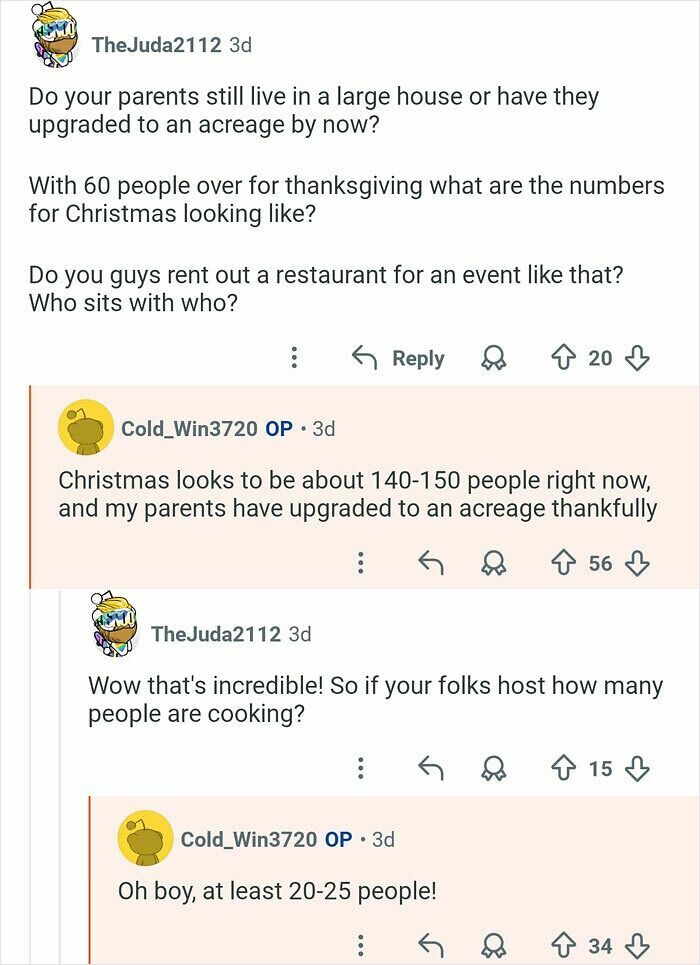The image size is (700, 965).
Task: Downvote Cold_Win3720's Christmas headcount reply
Action: point(636,563)
